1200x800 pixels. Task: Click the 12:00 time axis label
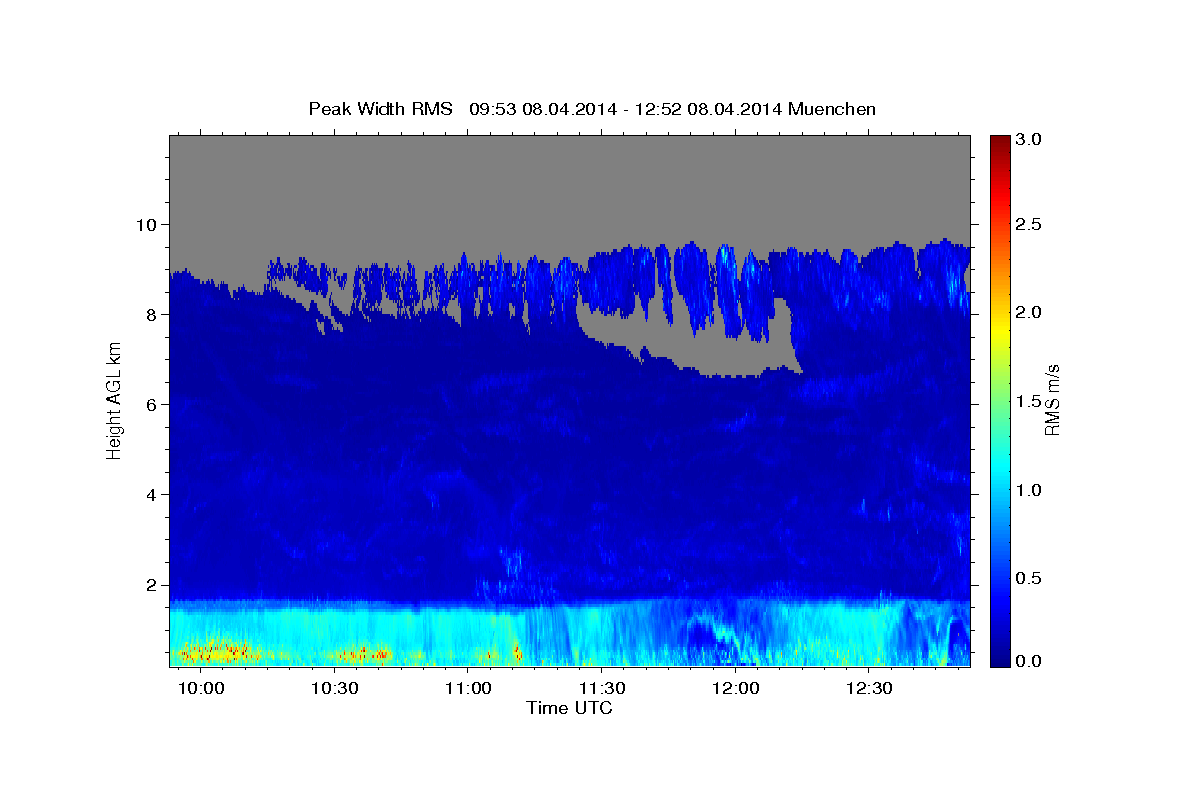tap(736, 689)
